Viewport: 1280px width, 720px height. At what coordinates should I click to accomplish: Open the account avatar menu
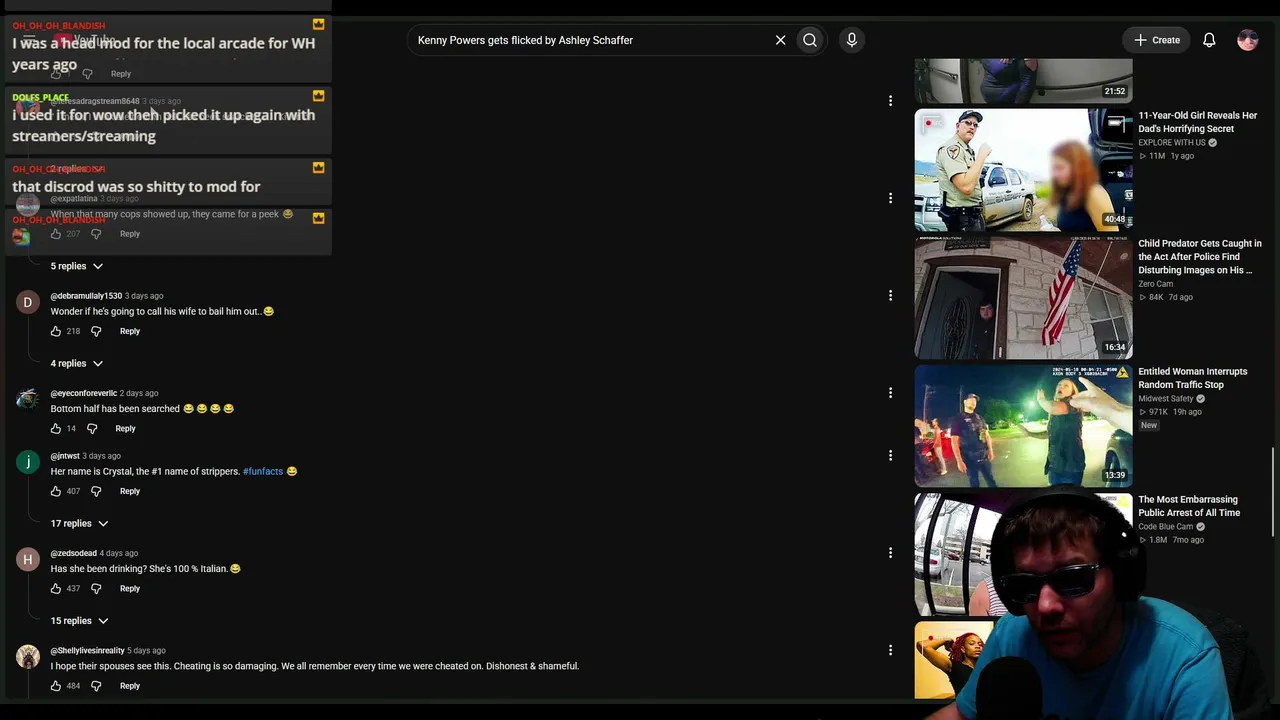(x=1247, y=40)
